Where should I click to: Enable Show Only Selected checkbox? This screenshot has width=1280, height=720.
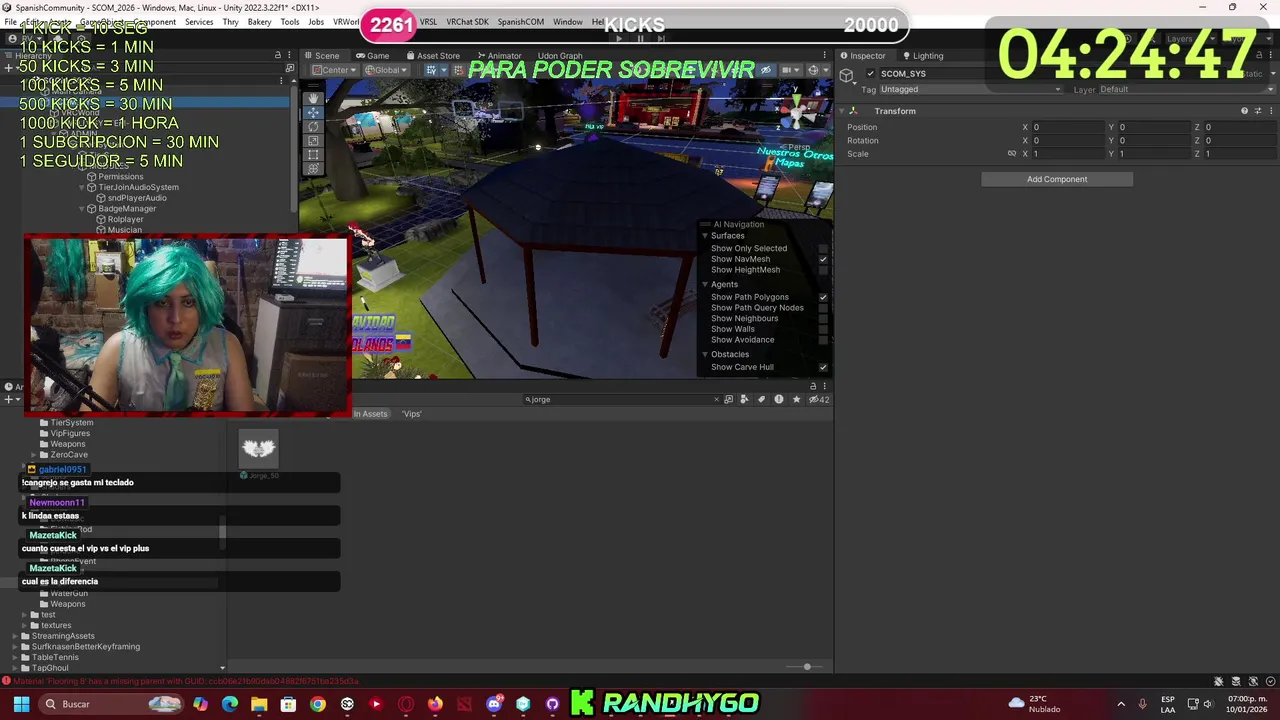tap(823, 248)
